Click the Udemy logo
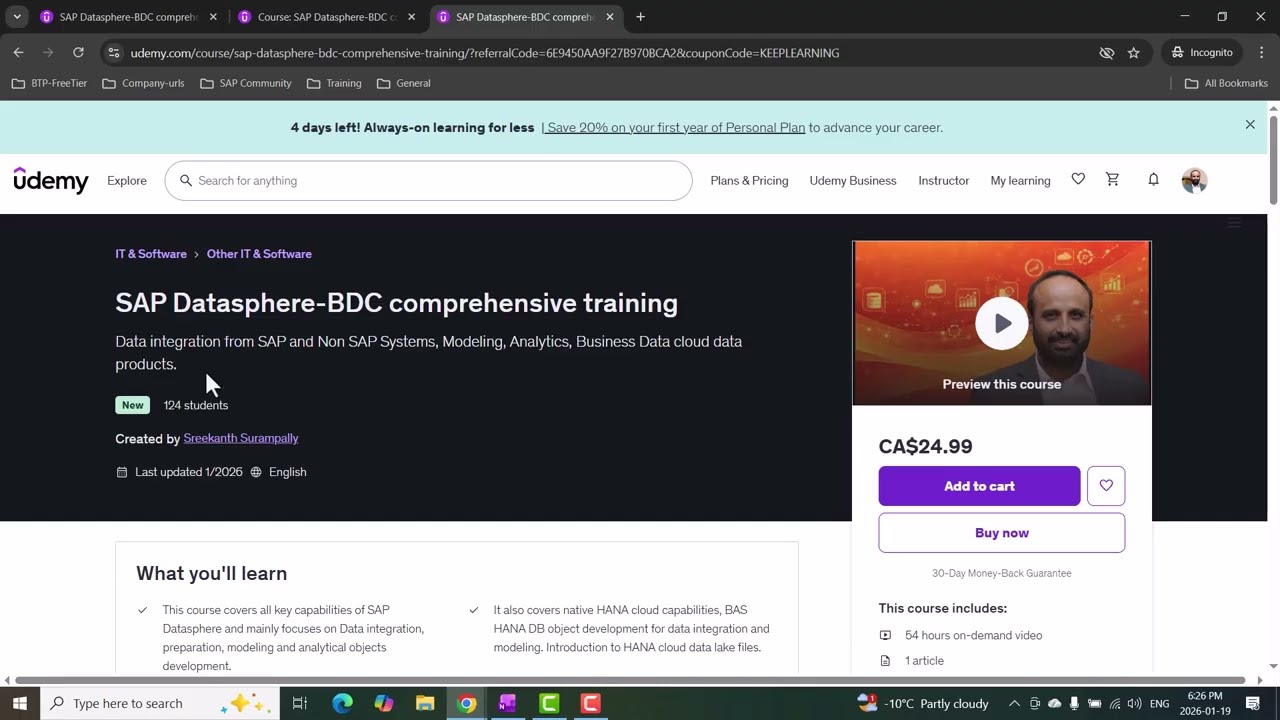This screenshot has width=1280, height=720. 51,180
